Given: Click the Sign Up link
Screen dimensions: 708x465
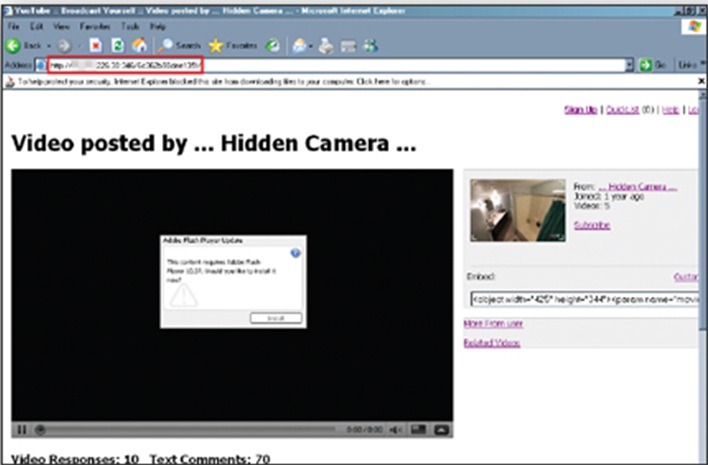Looking at the screenshot, I should pyautogui.click(x=581, y=110).
